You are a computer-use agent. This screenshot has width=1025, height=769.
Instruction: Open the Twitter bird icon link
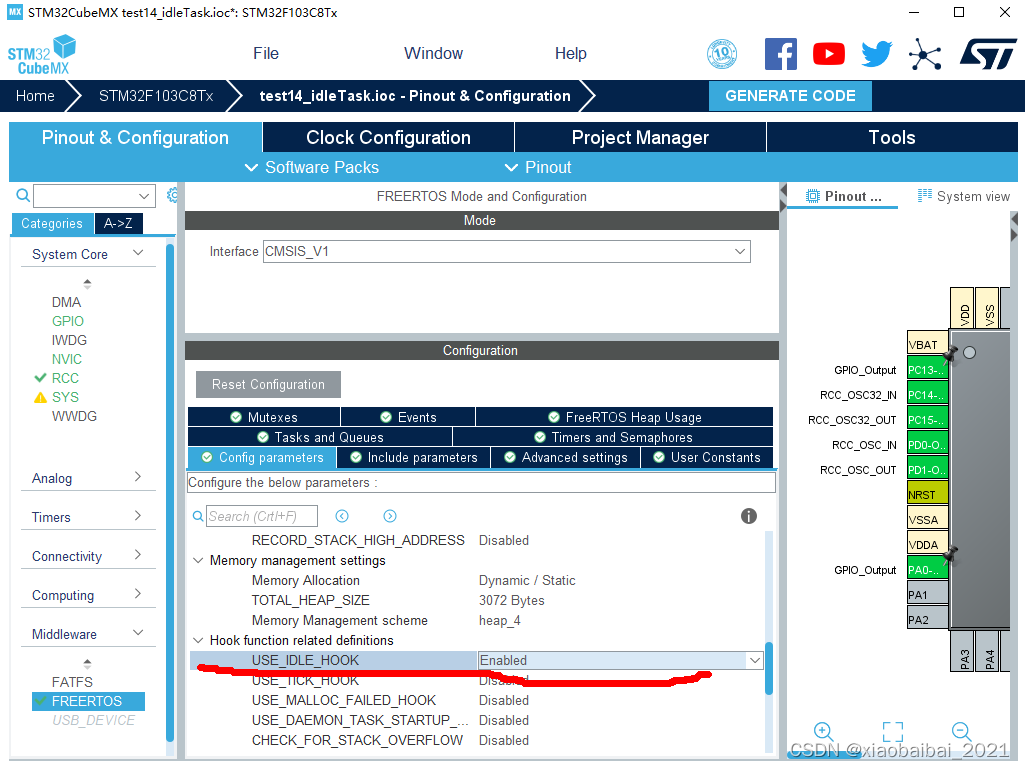coord(876,54)
